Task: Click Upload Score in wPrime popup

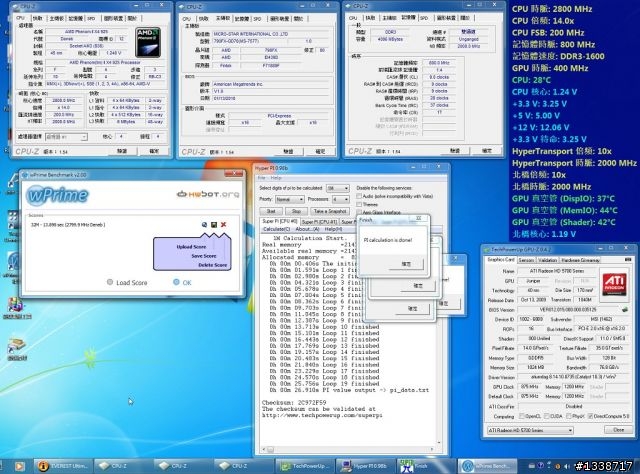Action: coord(191,247)
